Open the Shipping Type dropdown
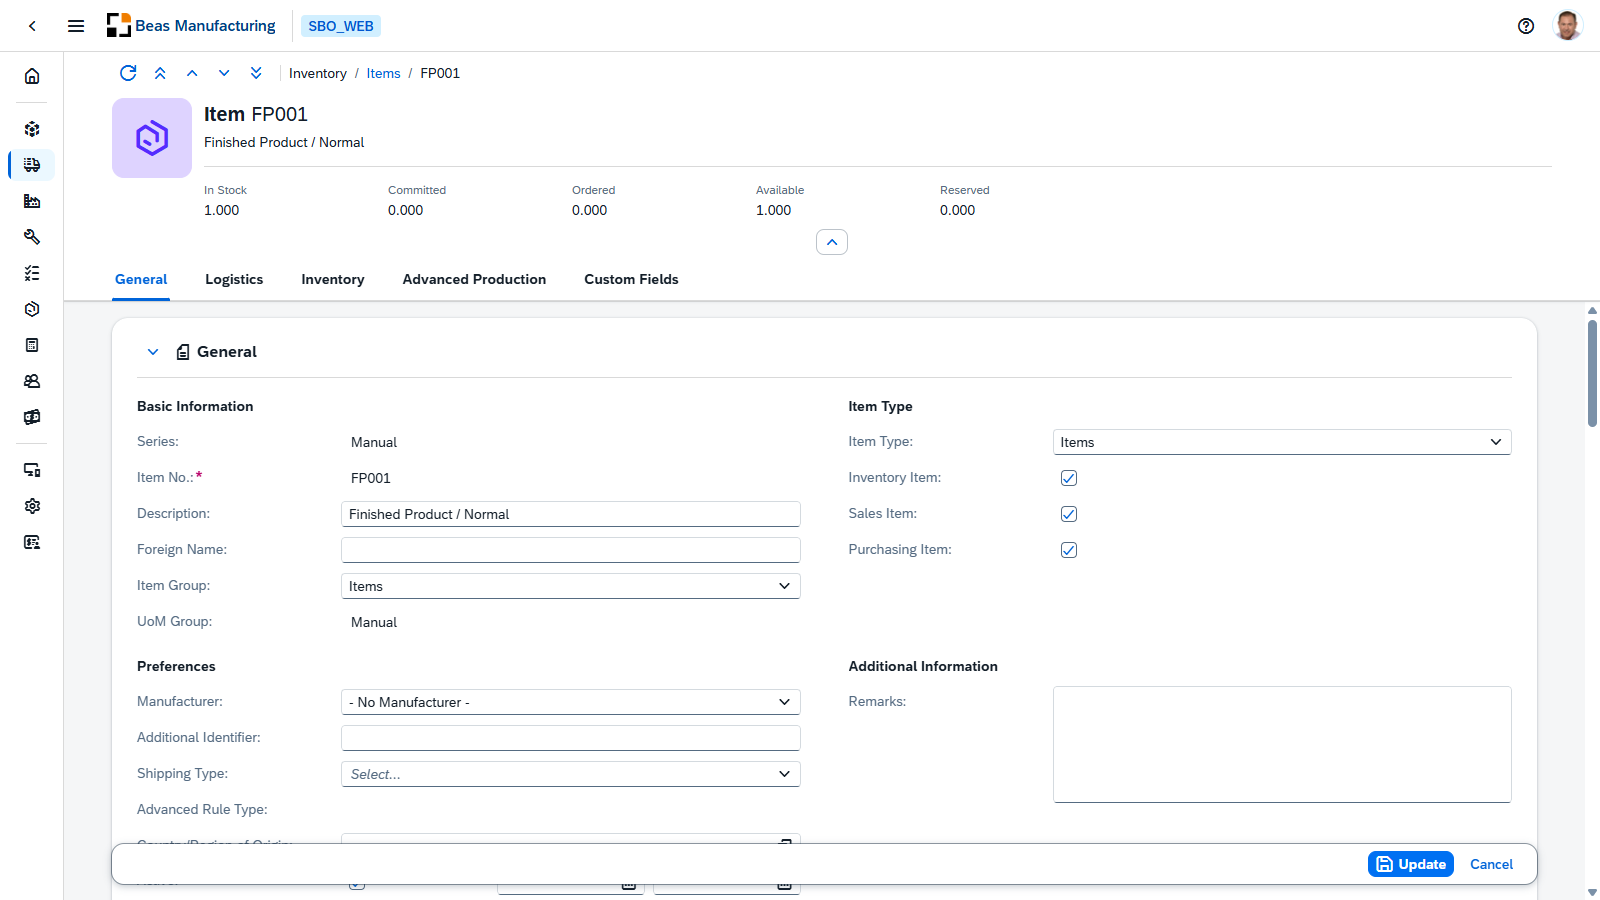This screenshot has width=1600, height=900. 571,774
